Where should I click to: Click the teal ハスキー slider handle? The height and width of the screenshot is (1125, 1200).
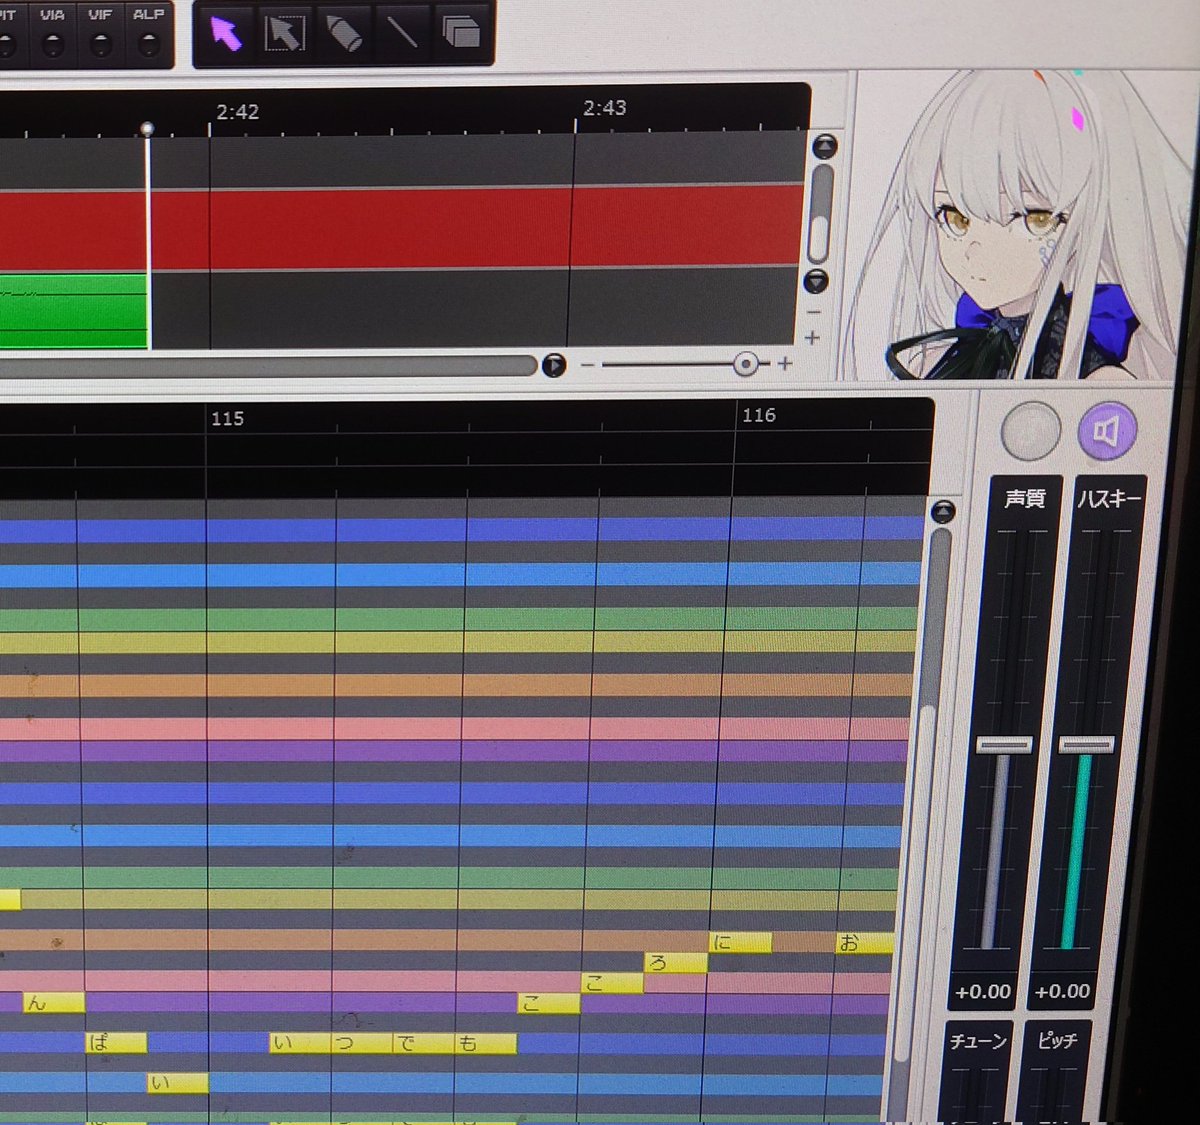point(1085,745)
